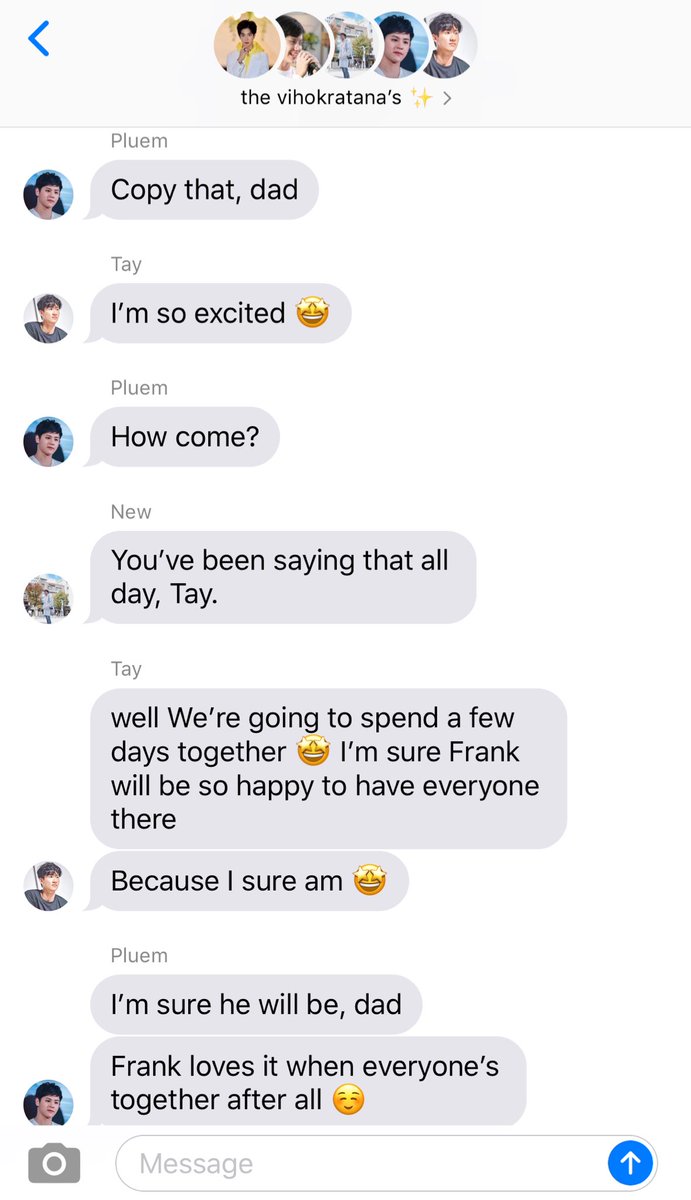The width and height of the screenshot is (691, 1200).
Task: Tap the "Copy that, dad" message bubble
Action: (204, 190)
